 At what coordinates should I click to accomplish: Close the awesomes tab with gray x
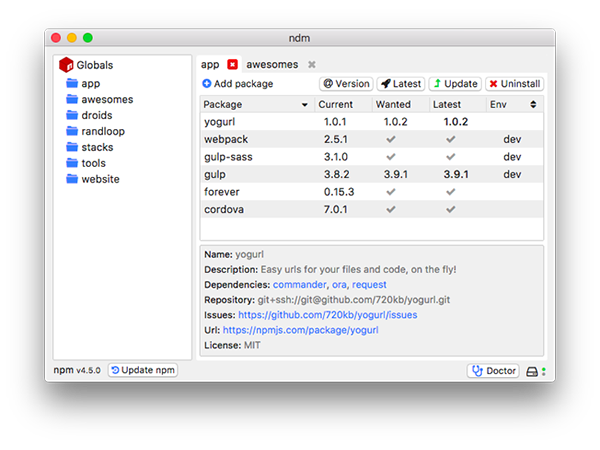tap(312, 64)
